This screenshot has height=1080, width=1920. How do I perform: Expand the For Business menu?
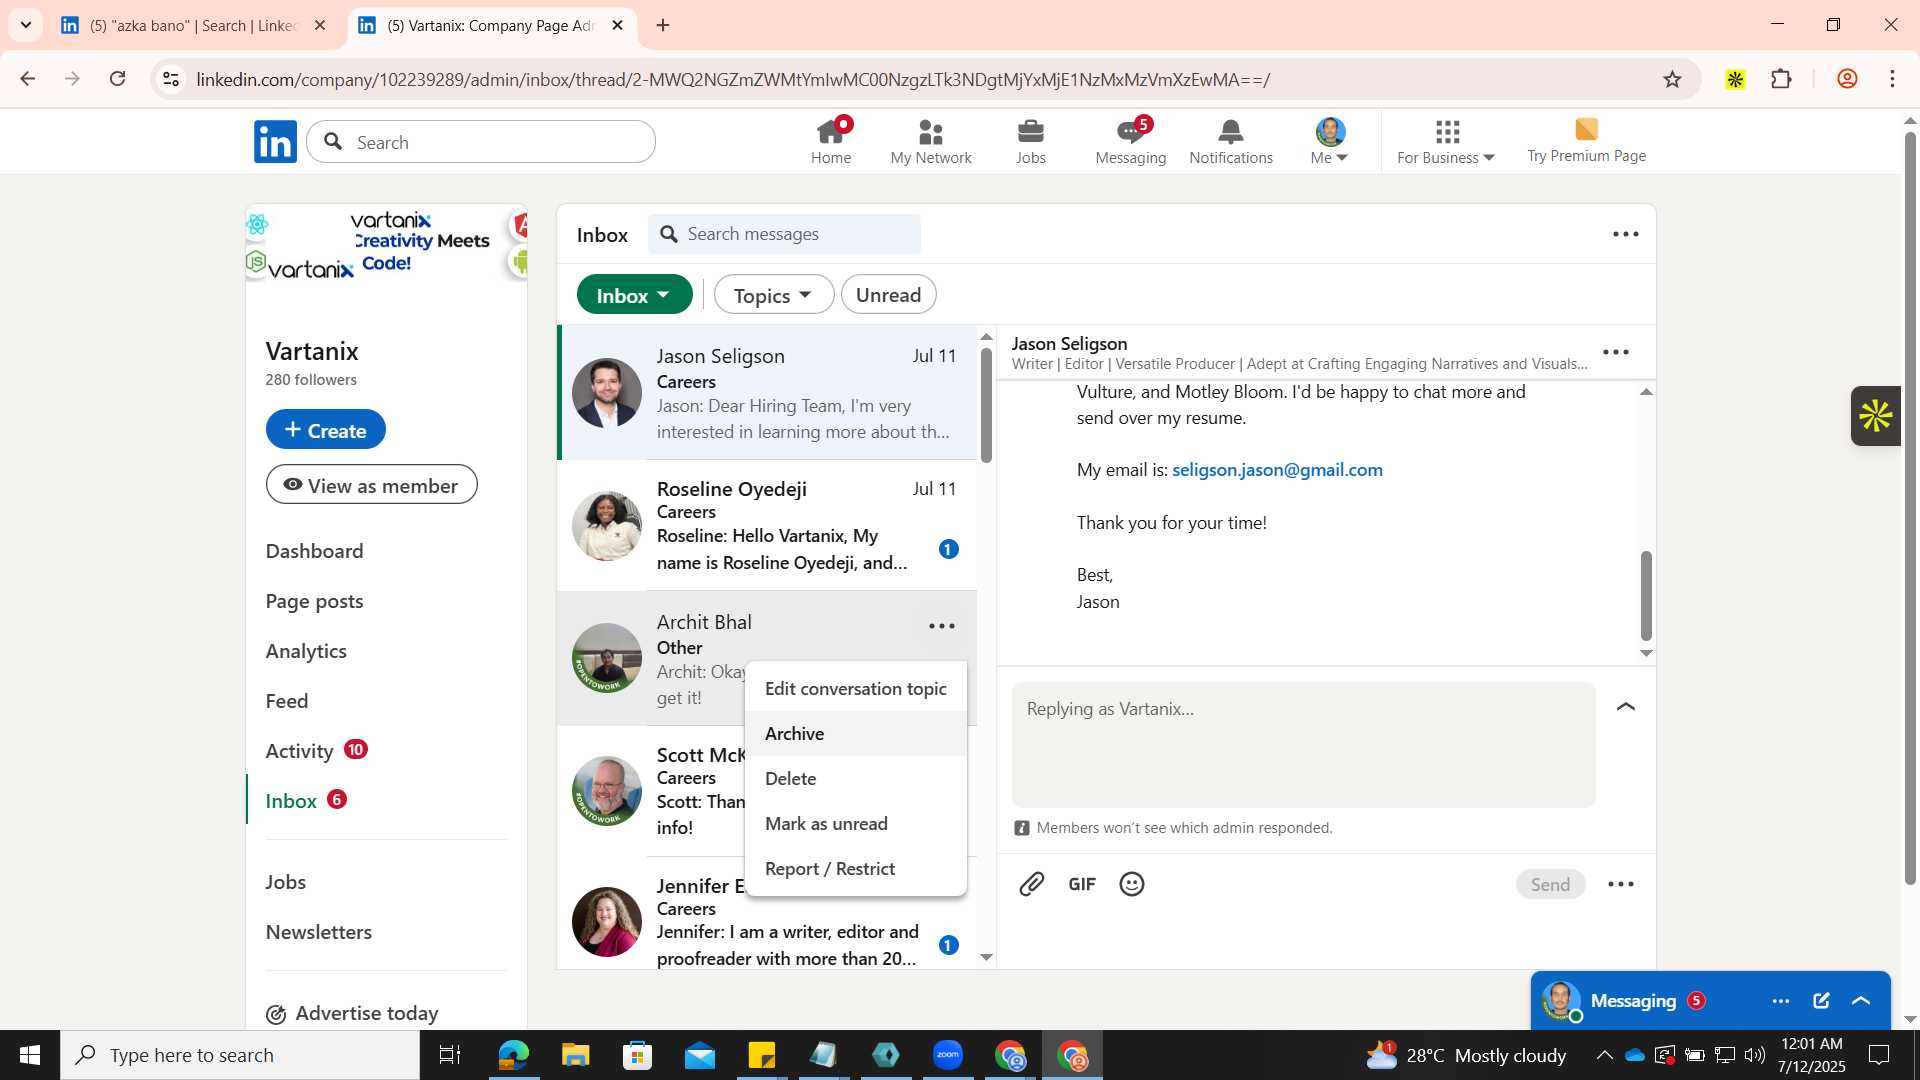click(1446, 141)
